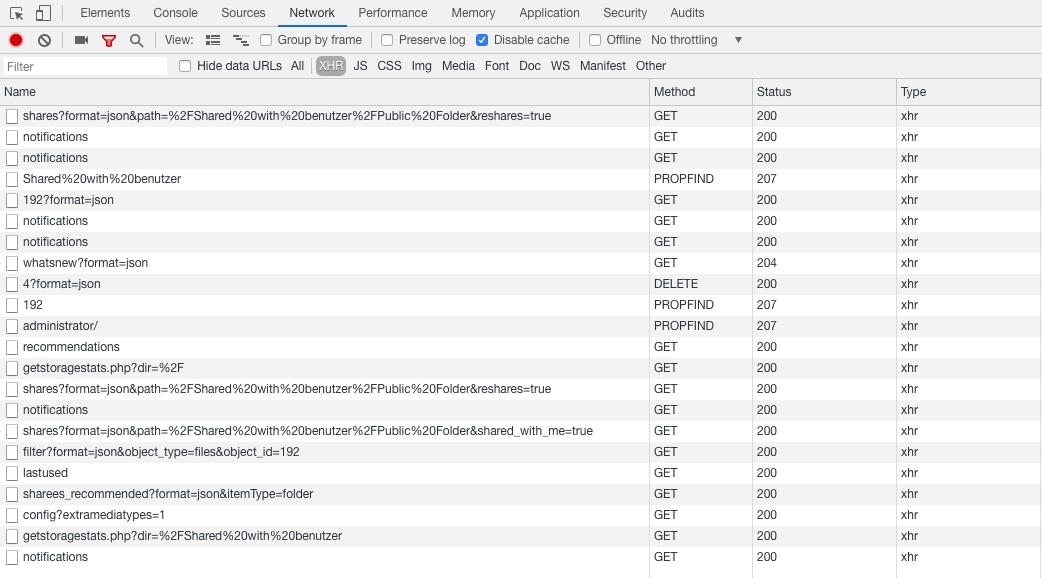Select the administrator/ PROPFIND request
Screen dimensions: 1042x578
coord(521,326)
